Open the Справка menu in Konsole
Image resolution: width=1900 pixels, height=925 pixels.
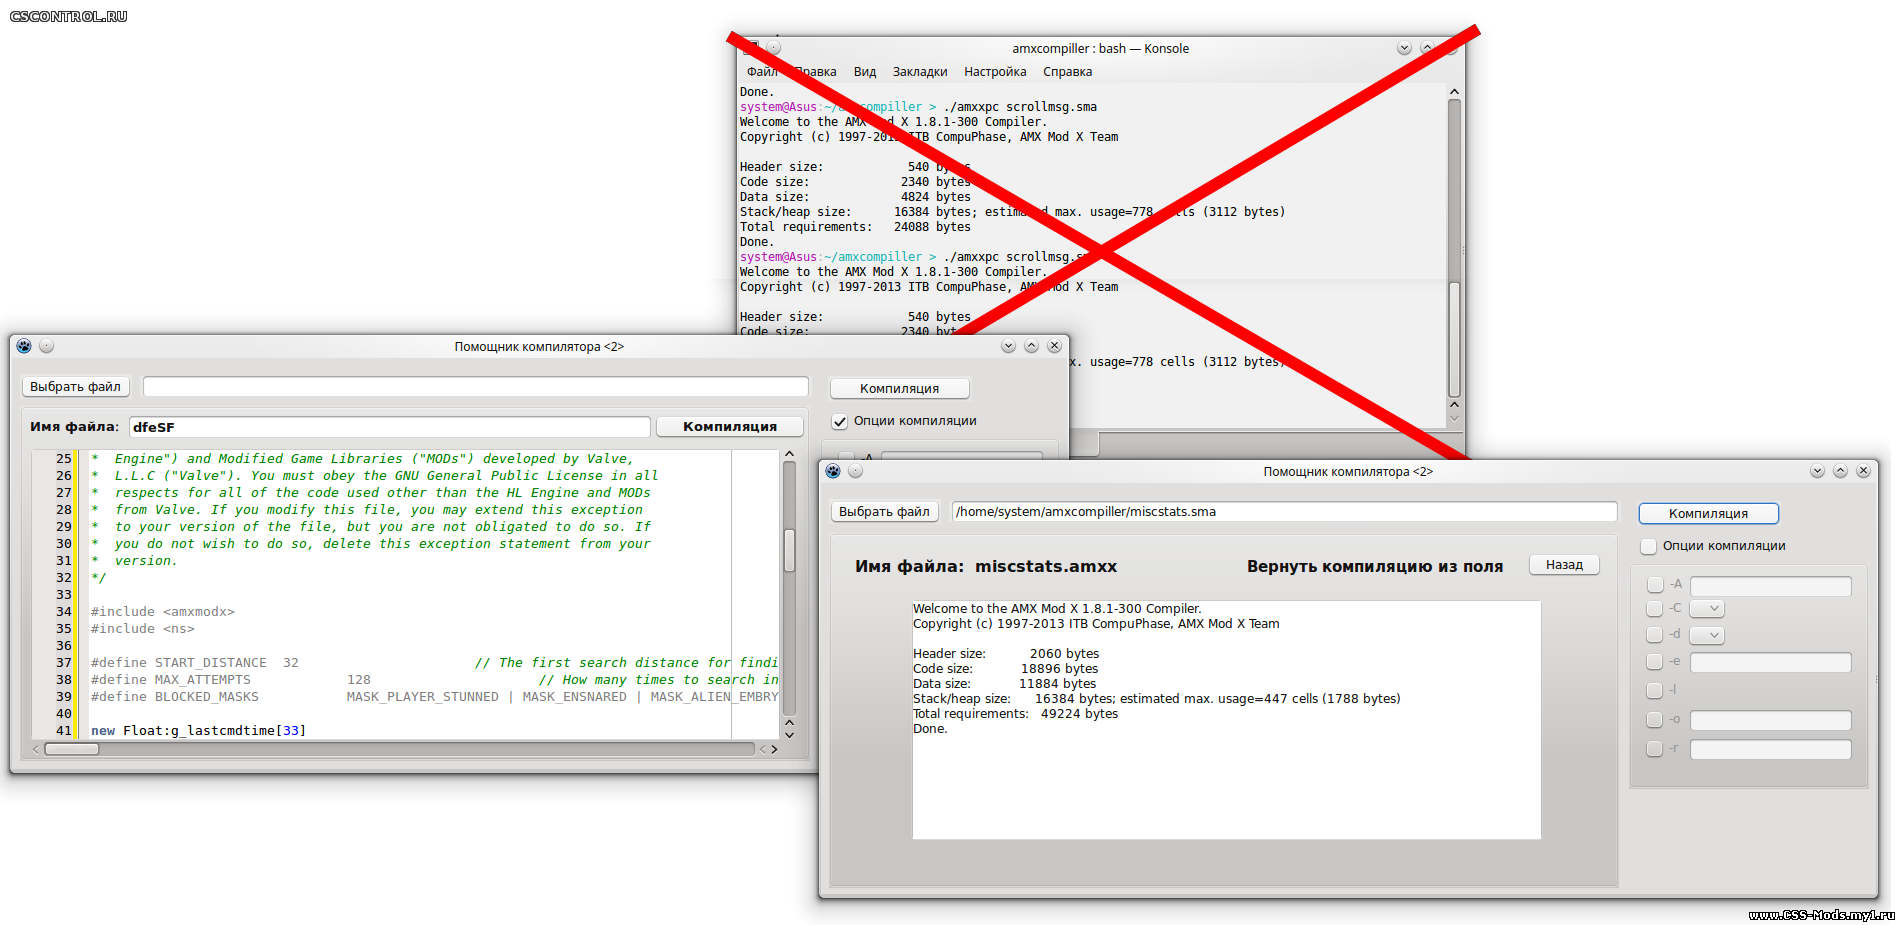pos(1067,72)
